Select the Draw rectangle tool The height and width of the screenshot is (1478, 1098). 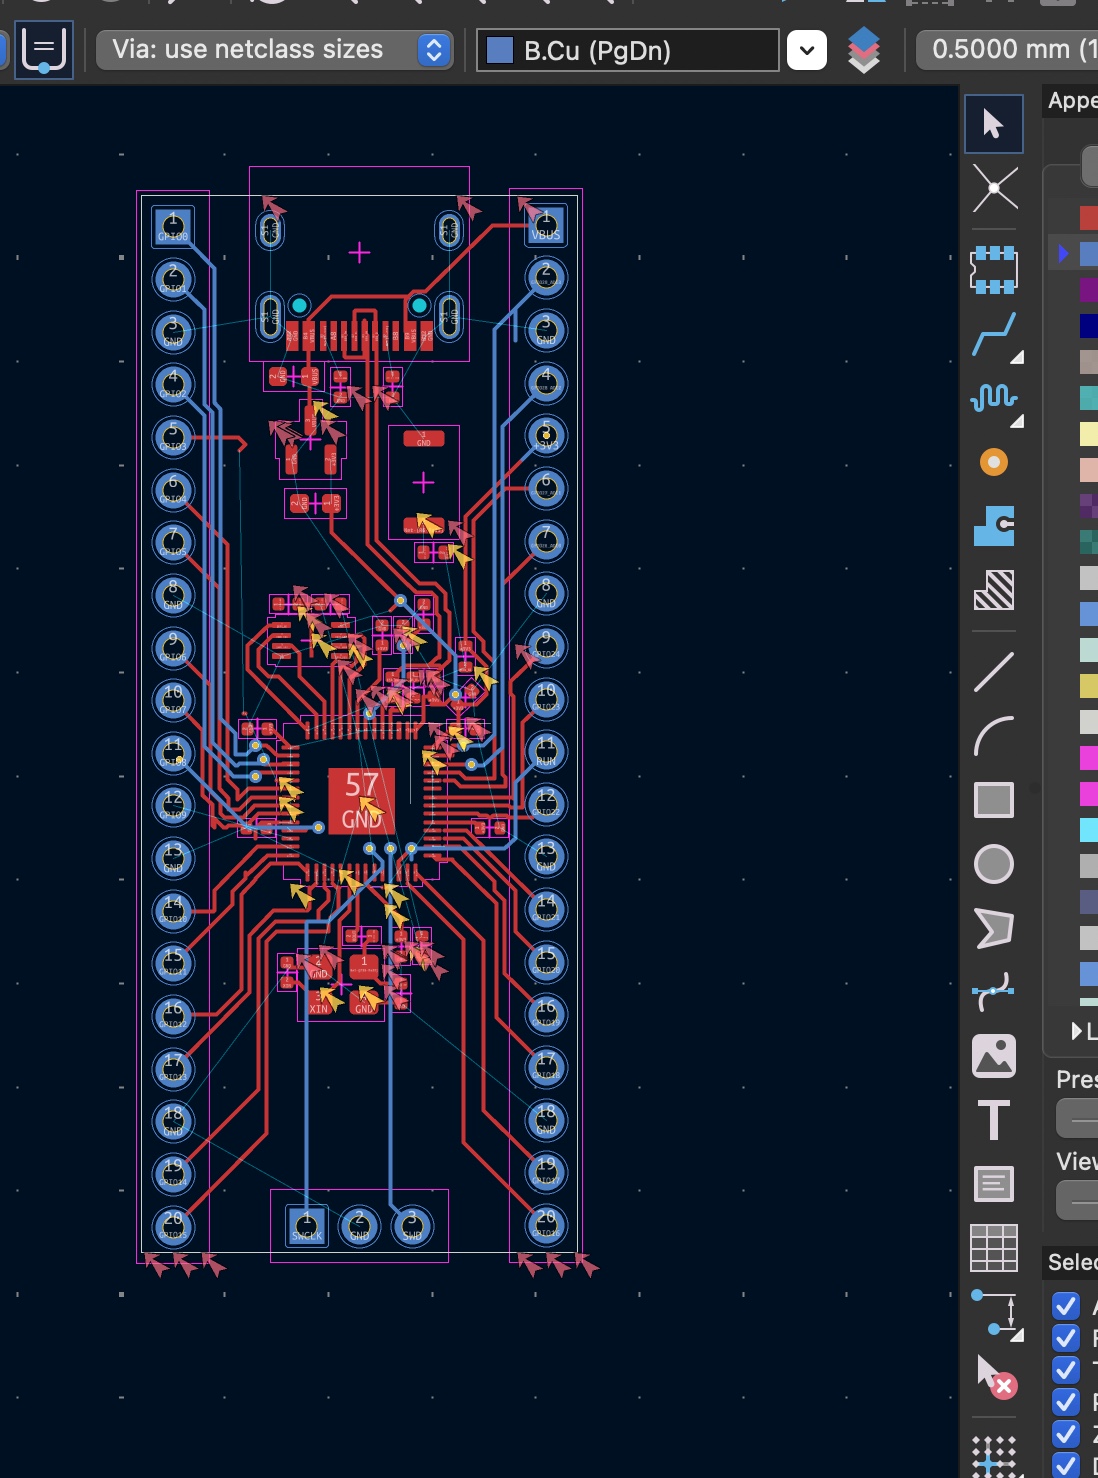pyautogui.click(x=993, y=800)
